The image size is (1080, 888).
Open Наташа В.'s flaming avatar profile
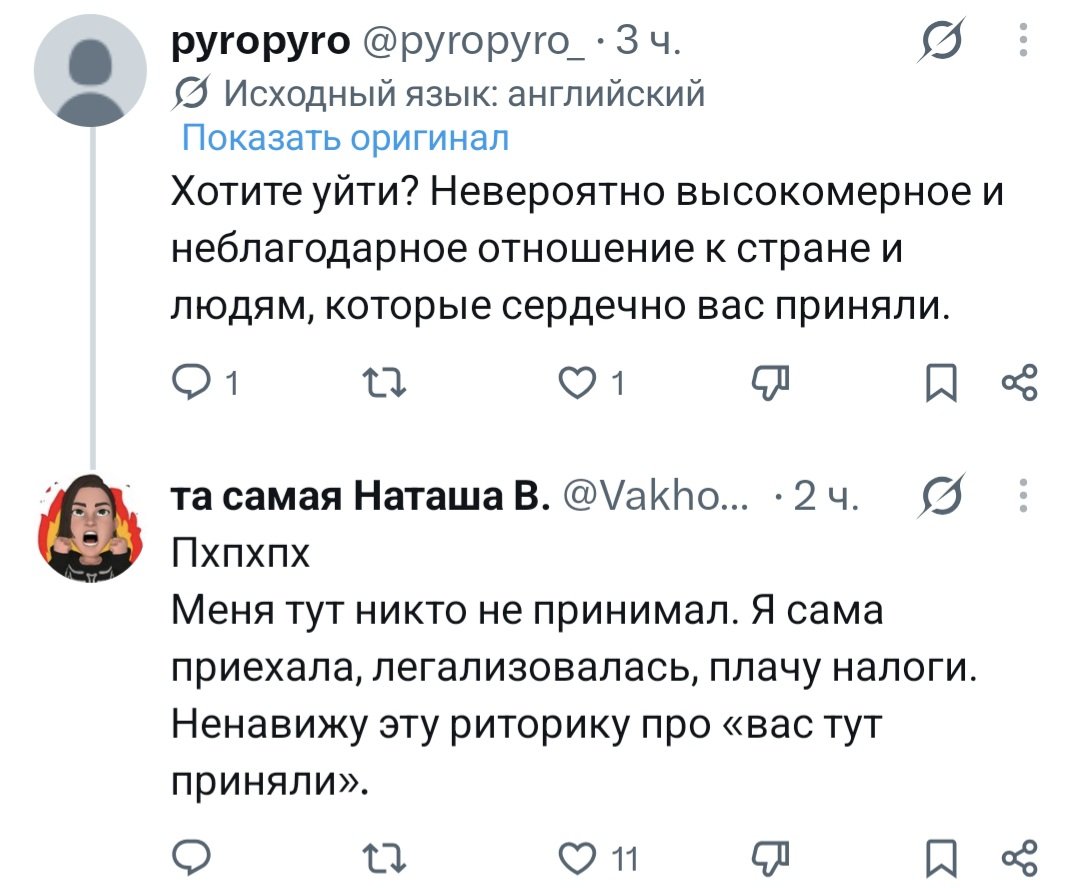[90, 527]
